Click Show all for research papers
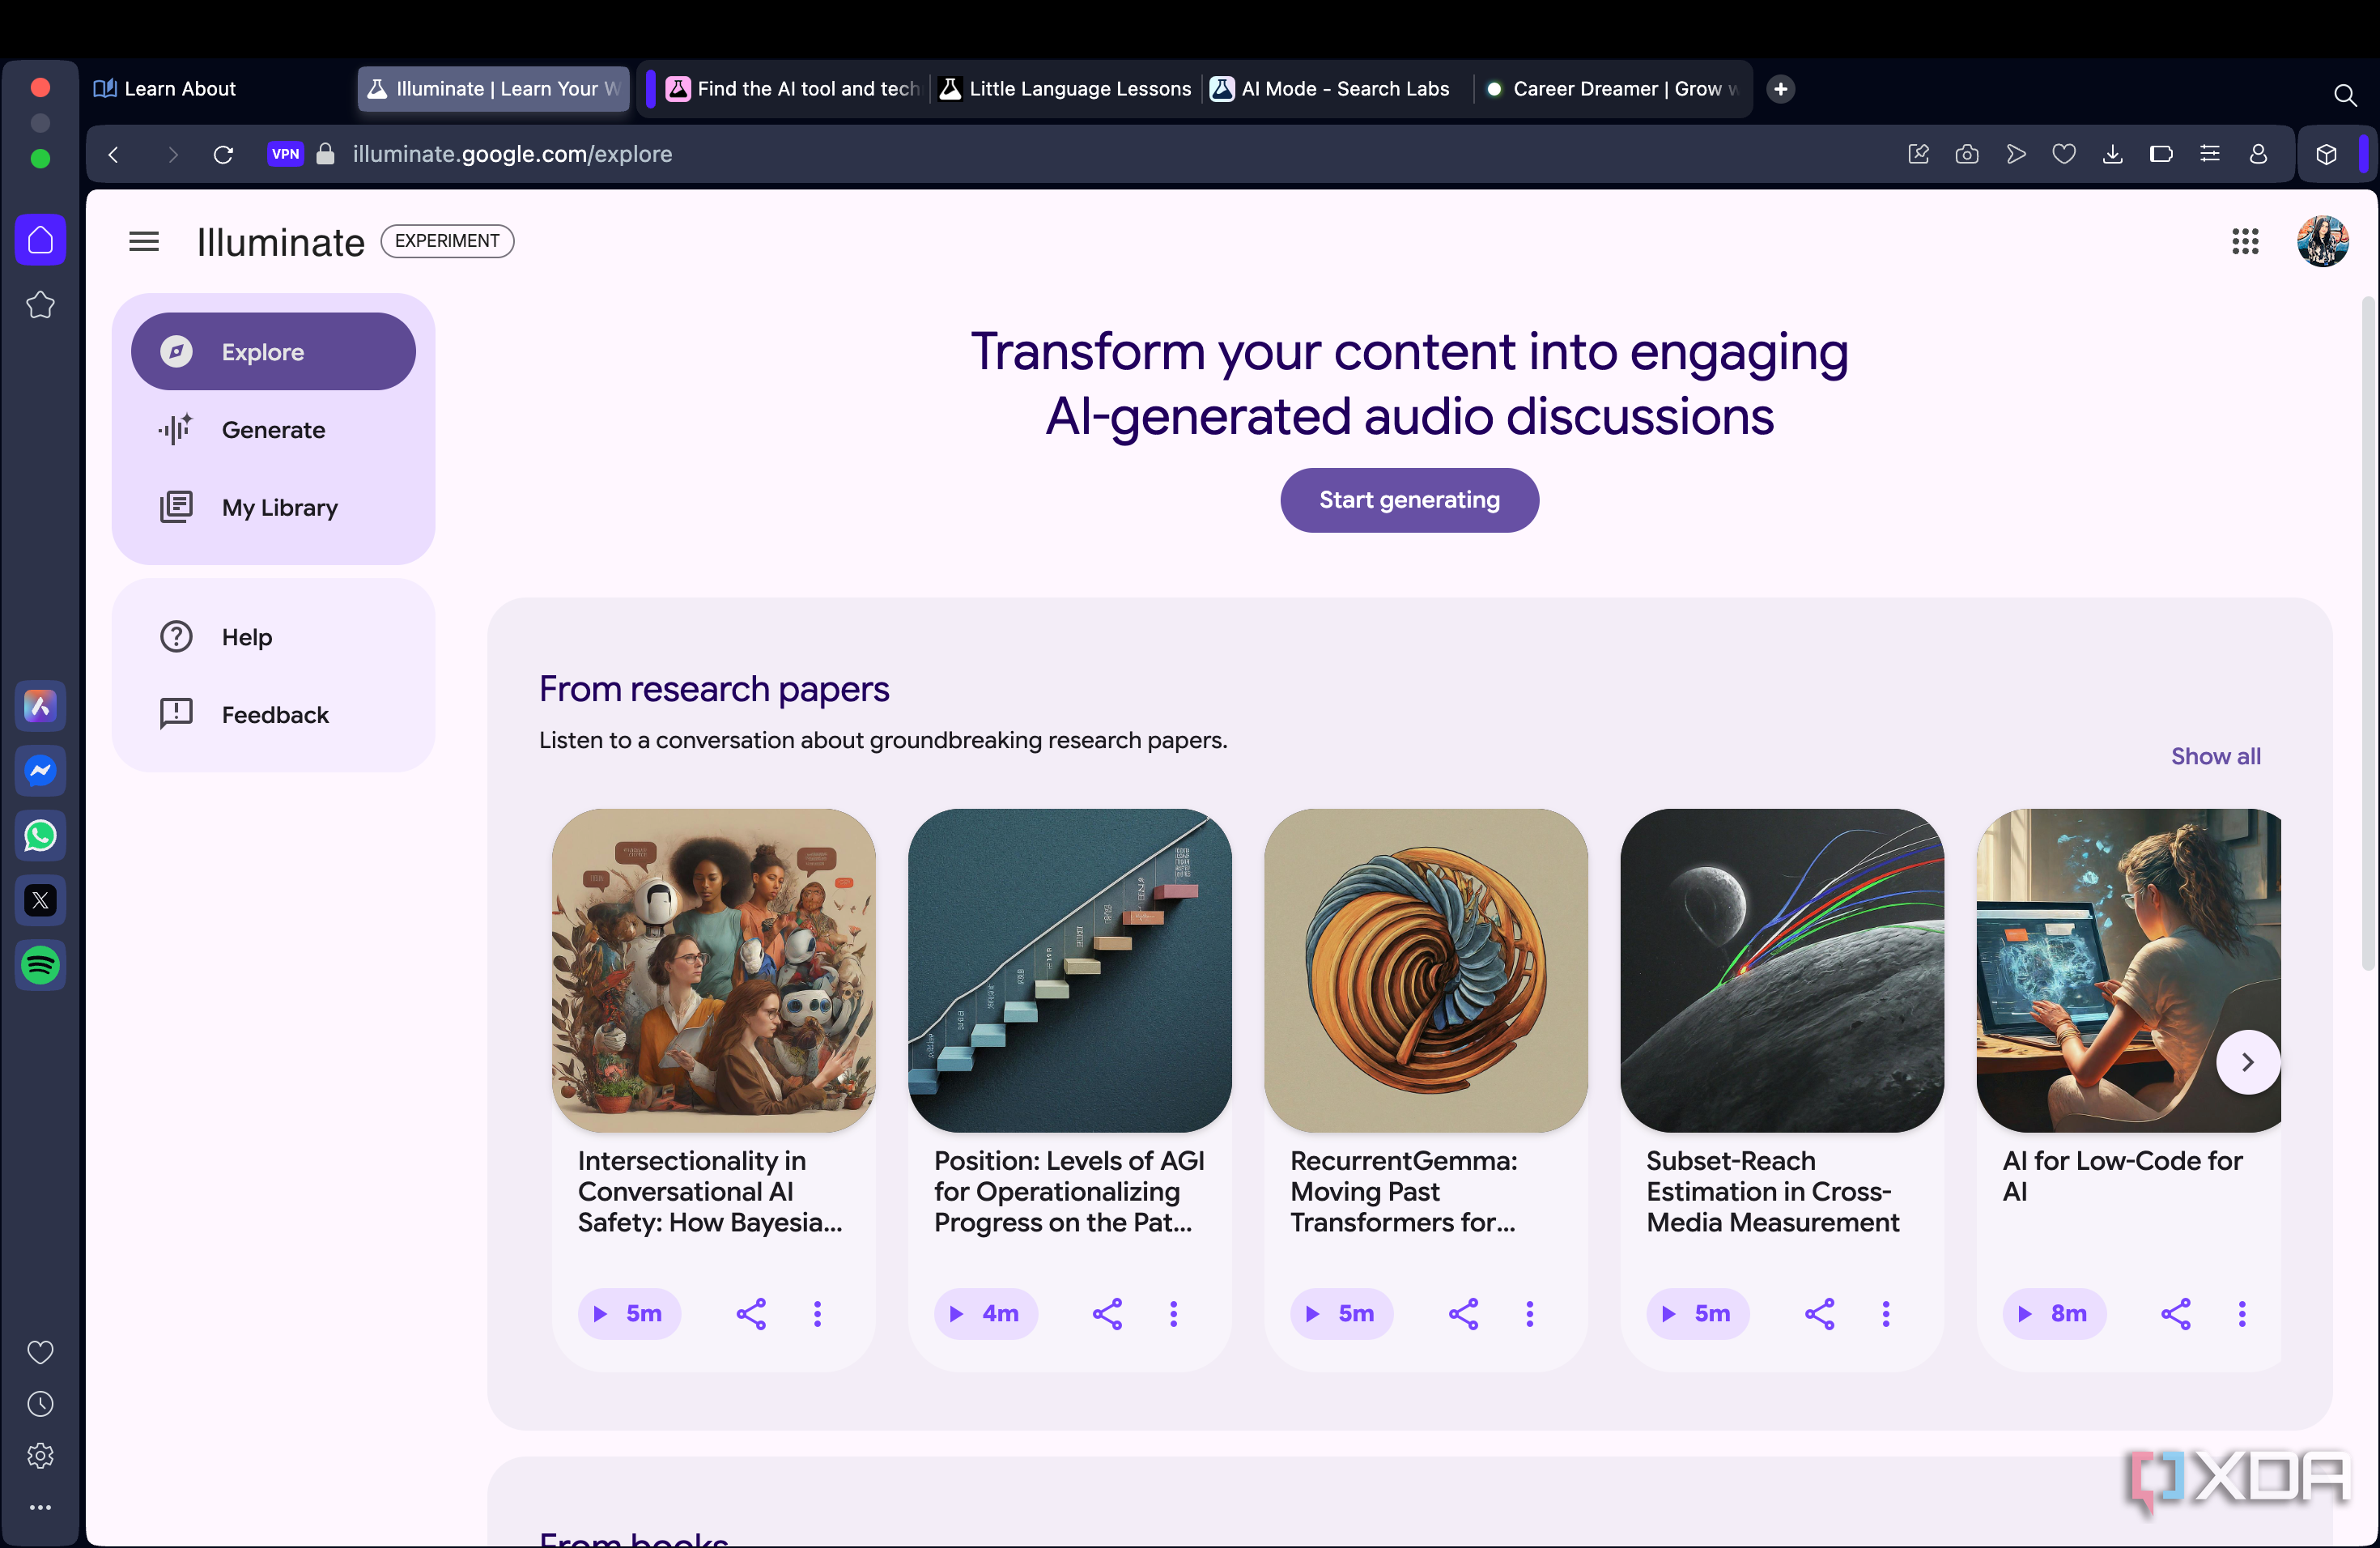This screenshot has width=2380, height=1548. [2215, 756]
